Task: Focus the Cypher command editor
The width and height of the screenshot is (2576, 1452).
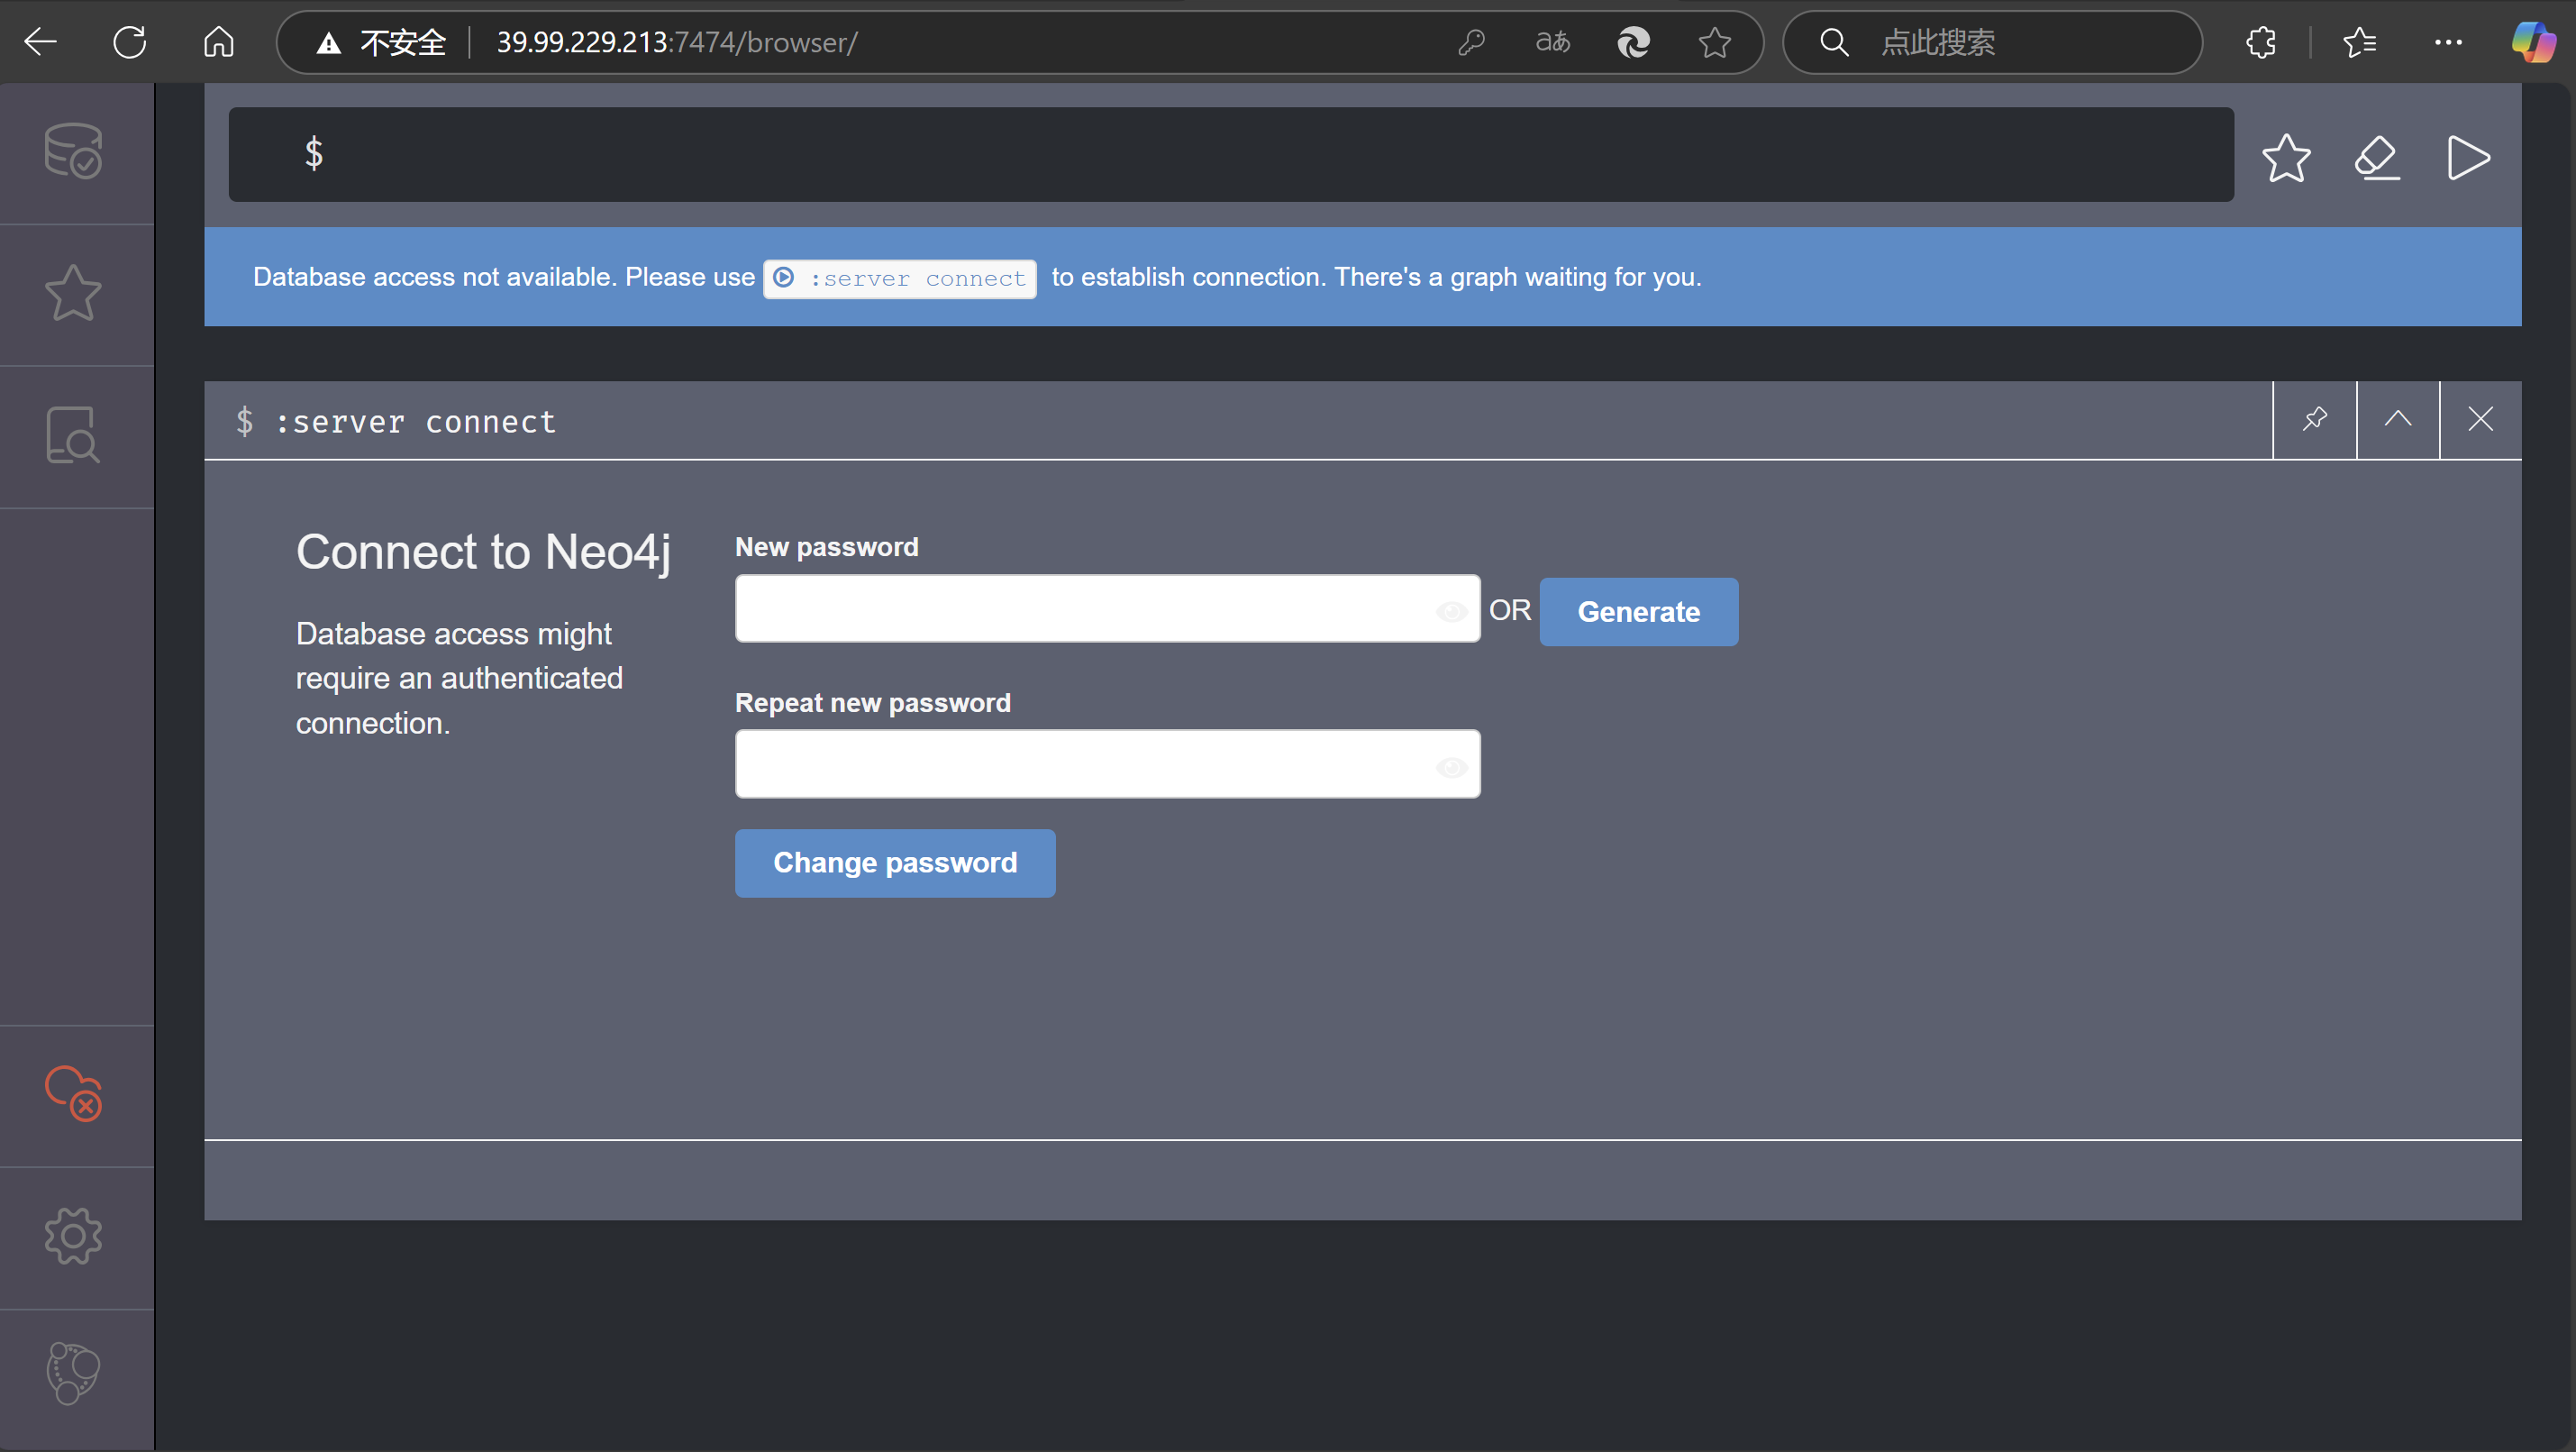Action: [x=1231, y=154]
